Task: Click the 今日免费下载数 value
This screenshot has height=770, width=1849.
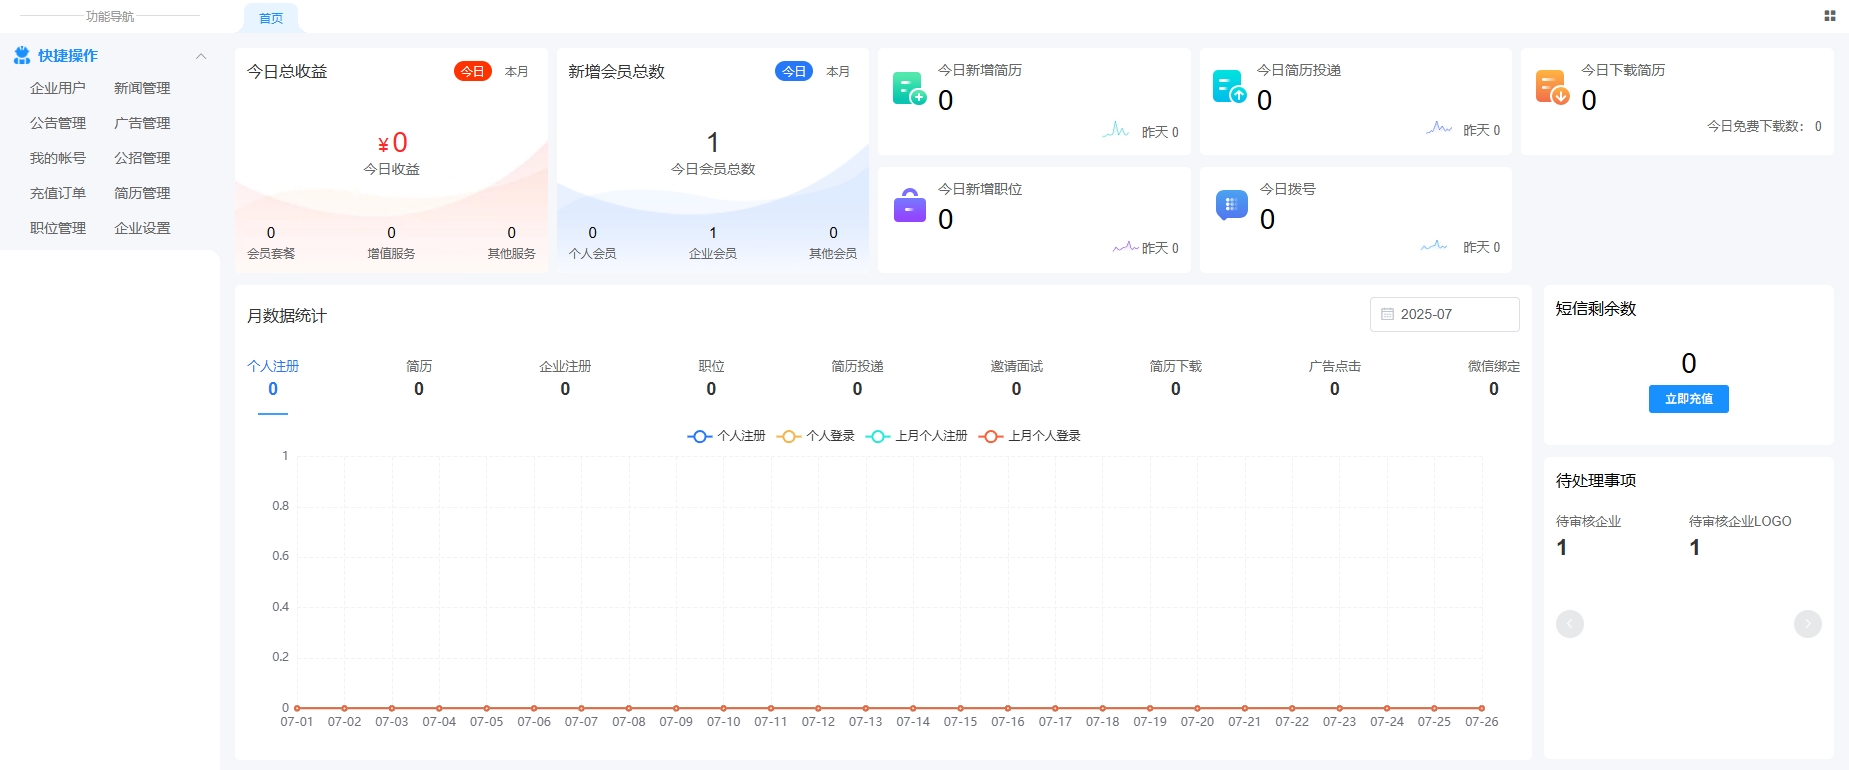Action: [1818, 126]
